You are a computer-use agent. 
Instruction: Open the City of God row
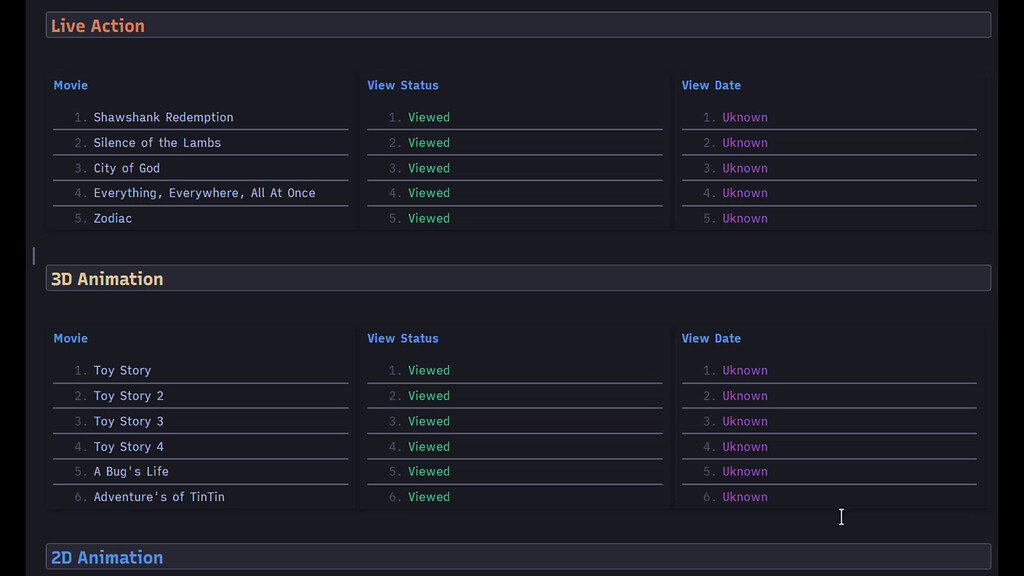[127, 168]
